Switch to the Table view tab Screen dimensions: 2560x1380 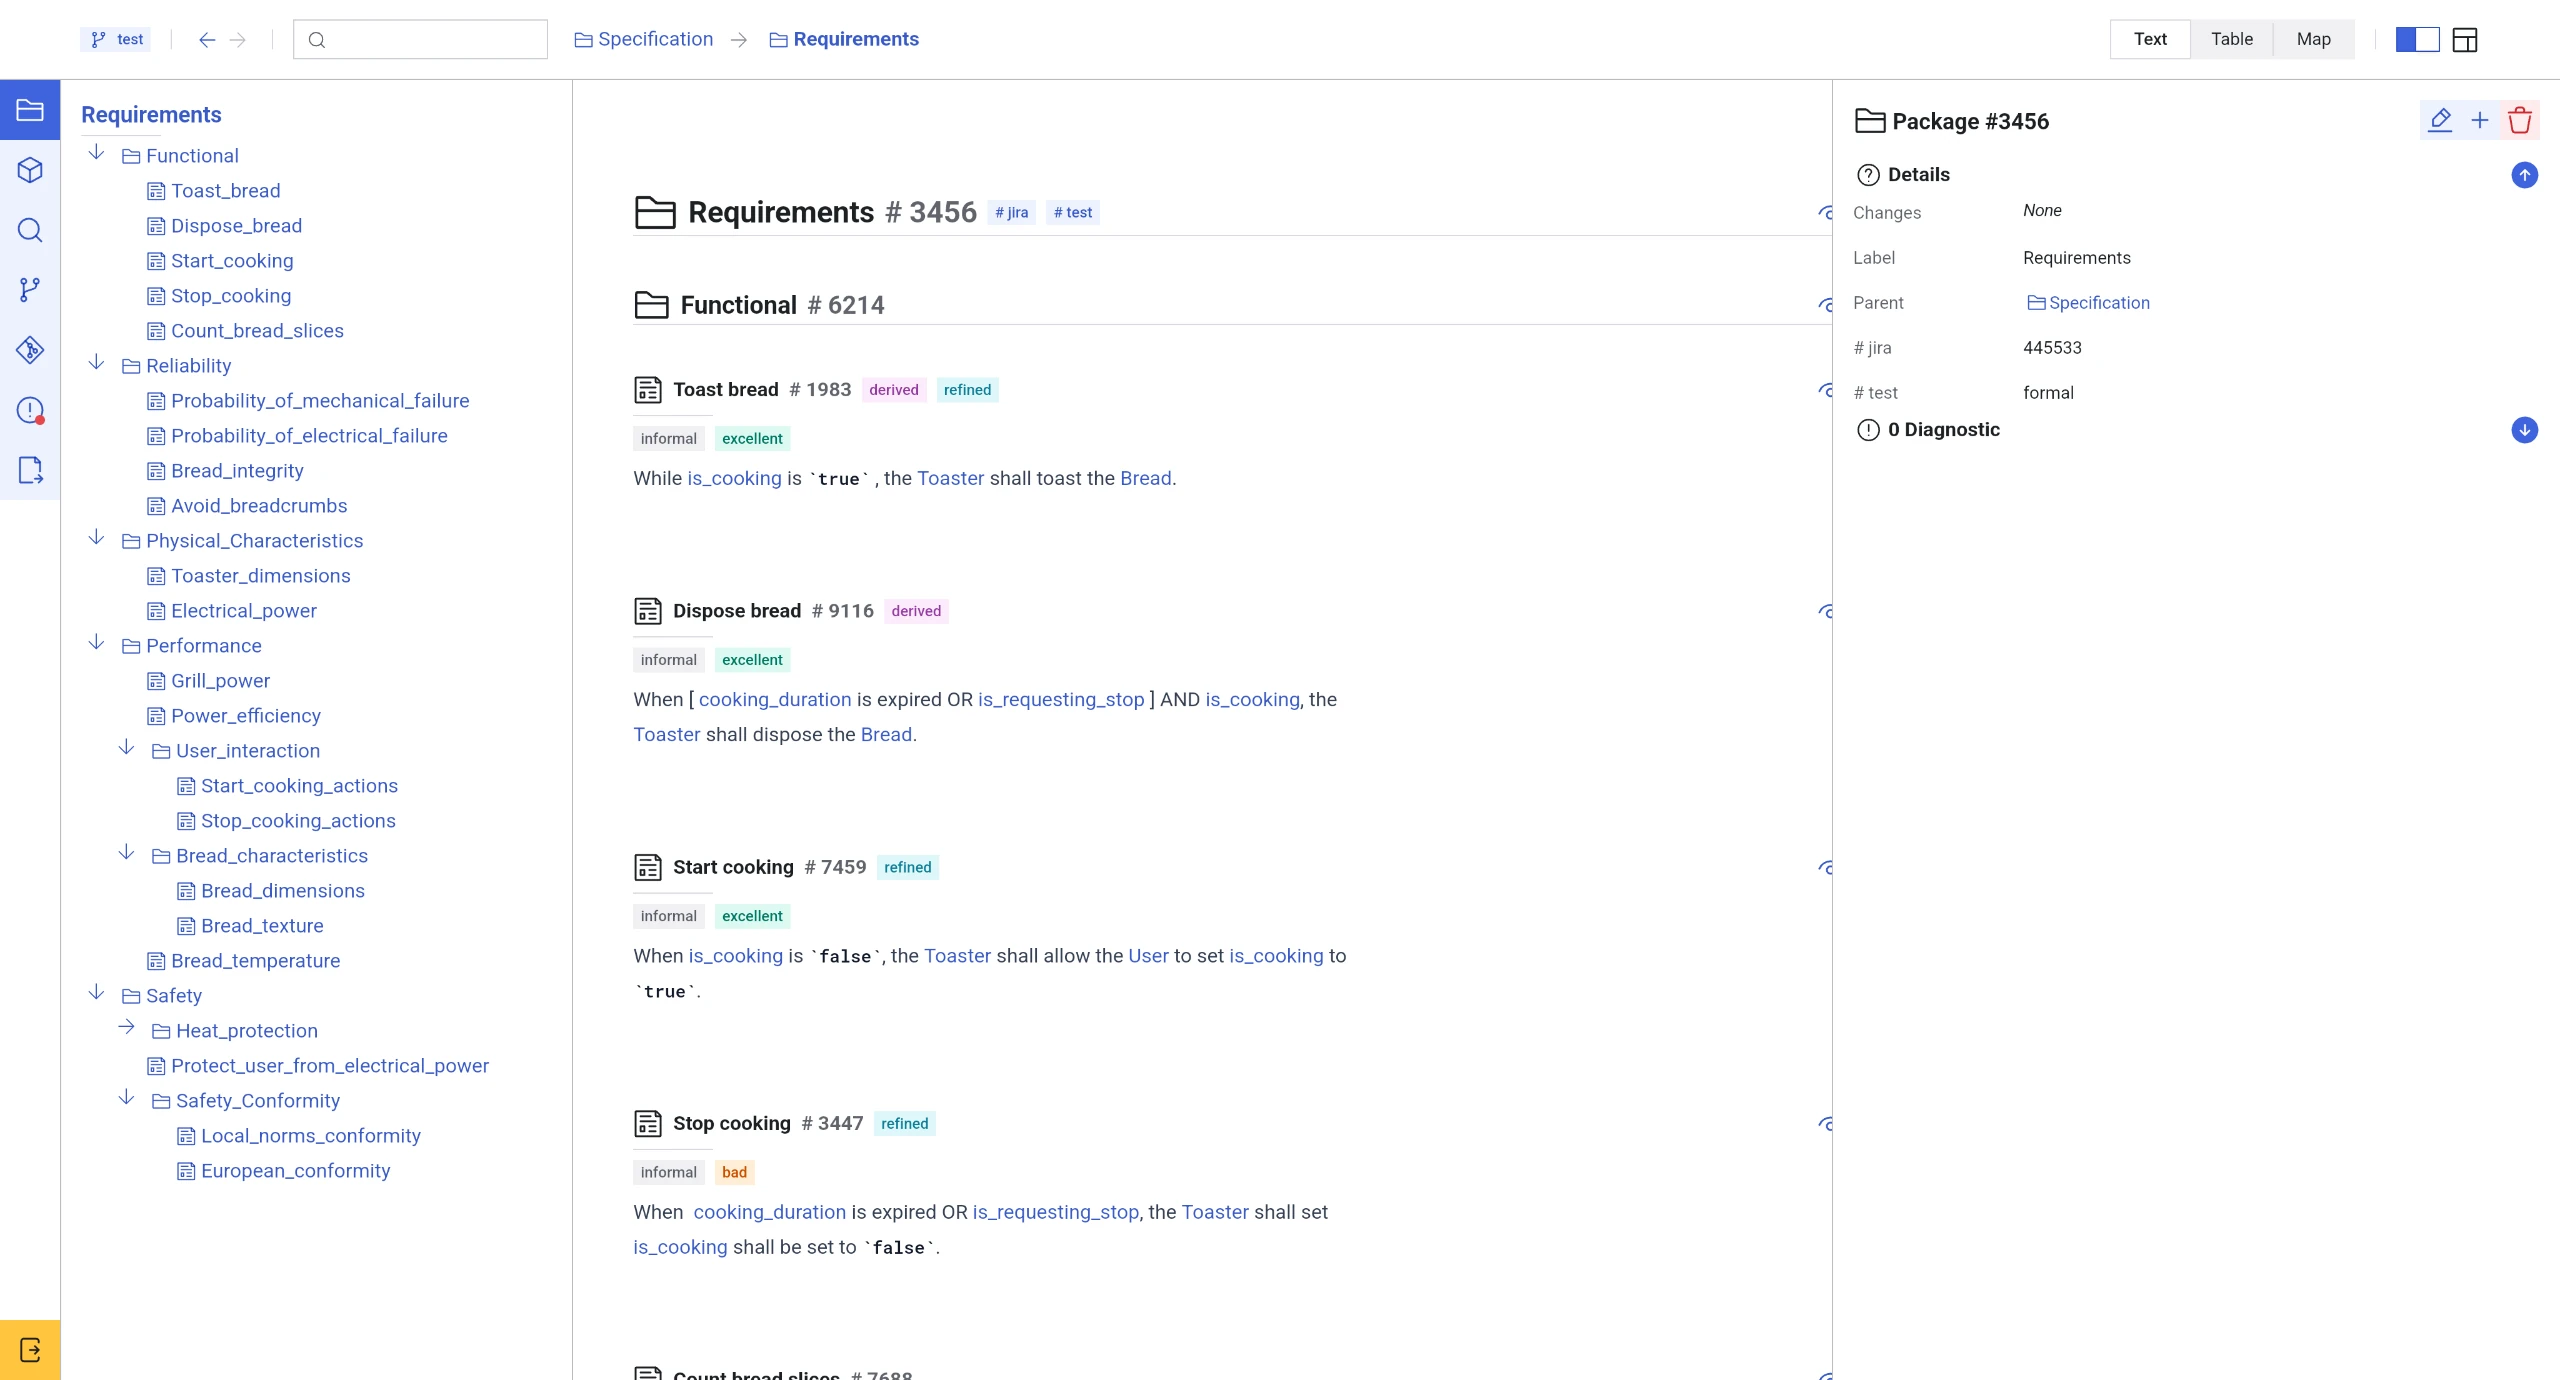tap(2231, 39)
